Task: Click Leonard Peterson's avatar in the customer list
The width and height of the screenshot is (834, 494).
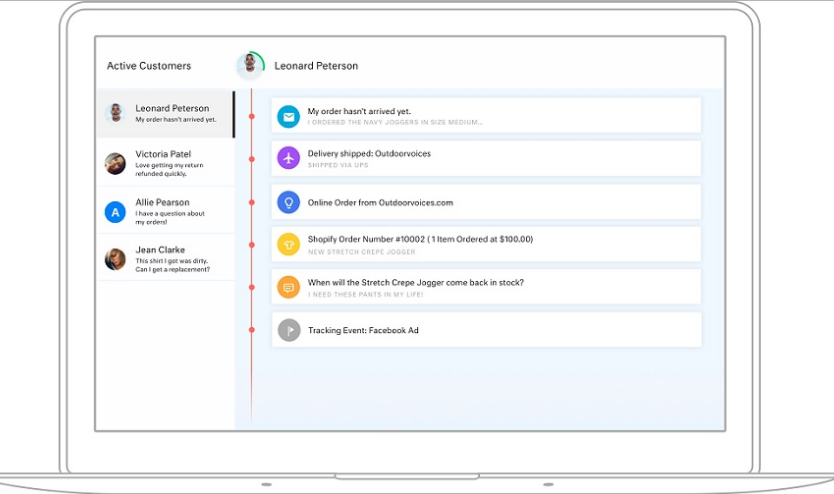Action: [x=115, y=113]
